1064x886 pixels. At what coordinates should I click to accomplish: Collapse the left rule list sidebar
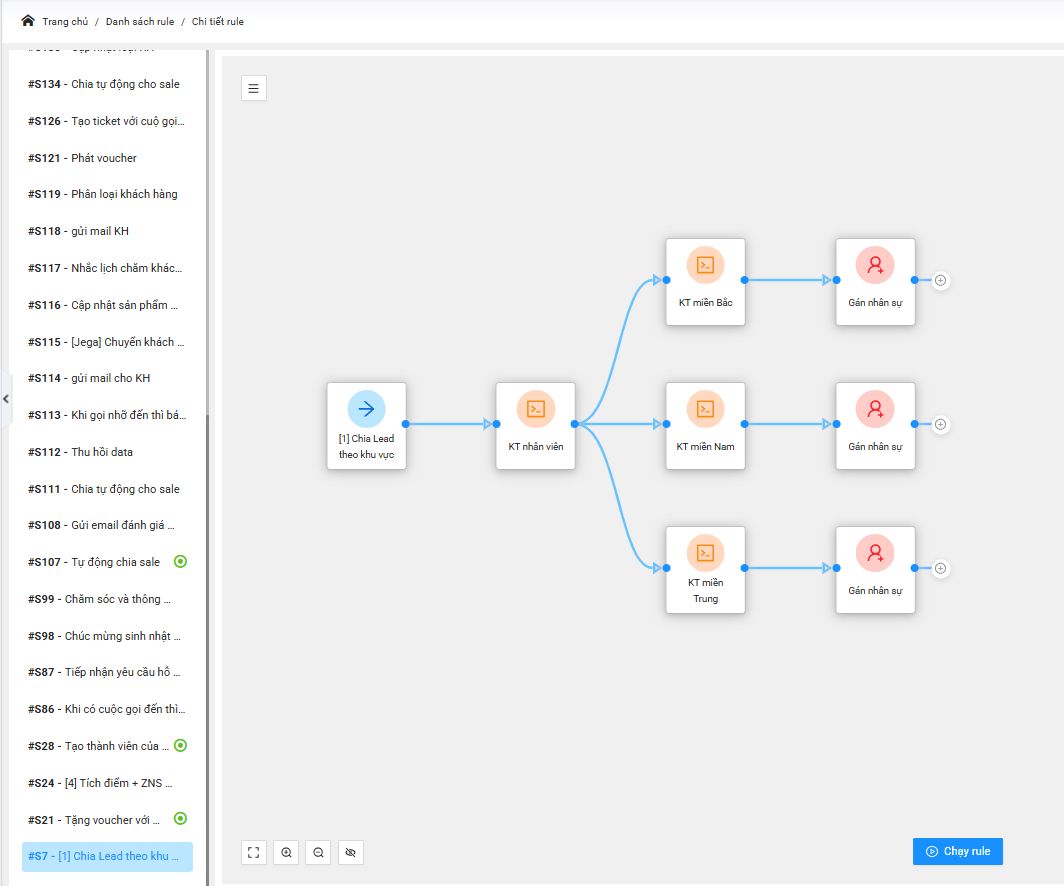coord(6,399)
